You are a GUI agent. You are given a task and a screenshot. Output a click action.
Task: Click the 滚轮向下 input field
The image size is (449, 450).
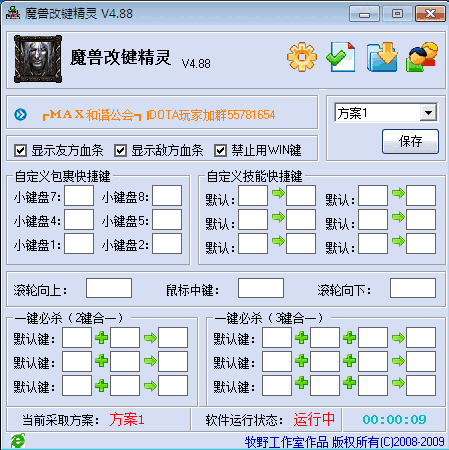(x=413, y=288)
